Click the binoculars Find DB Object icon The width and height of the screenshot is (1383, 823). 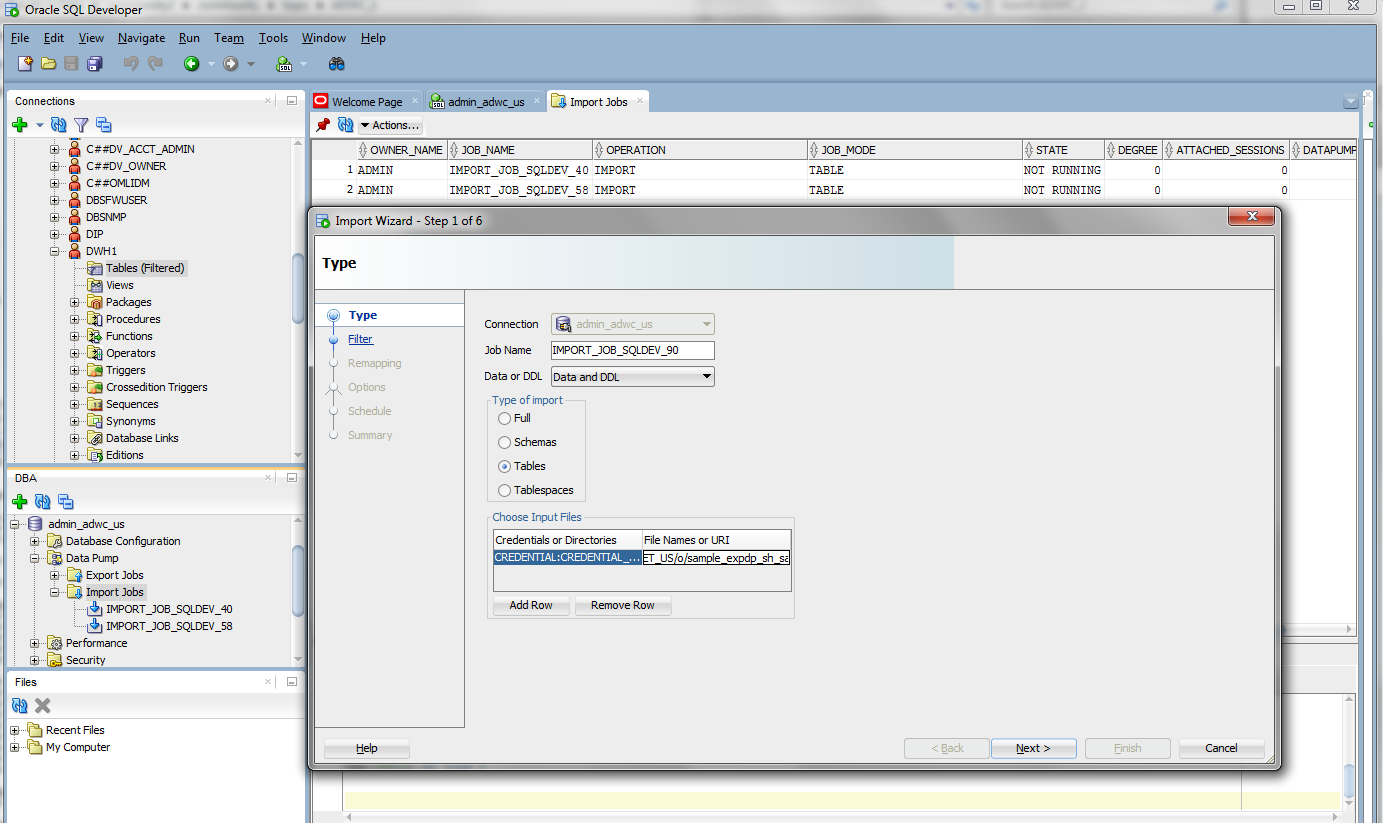pyautogui.click(x=337, y=64)
